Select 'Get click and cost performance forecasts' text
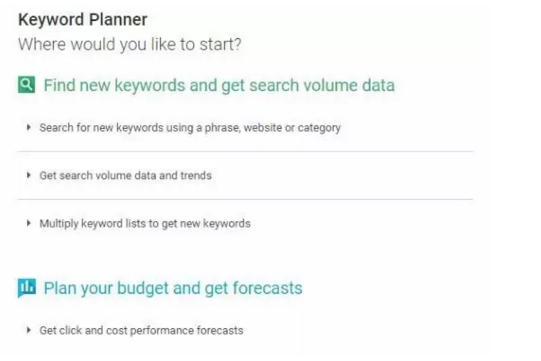This screenshot has height=361, width=541. [x=141, y=331]
